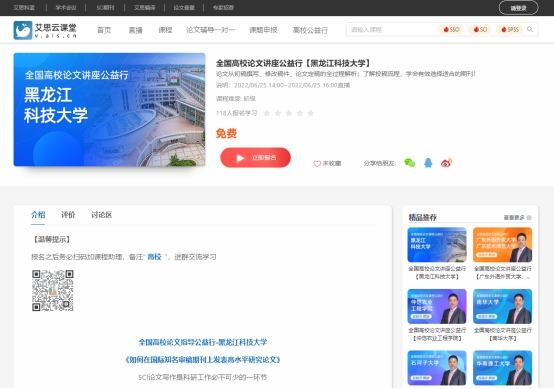The width and height of the screenshot is (554, 389).
Task: Click the 全国高校论文指导公益行-黑龙江科技大学 heading
Action: pos(203,342)
